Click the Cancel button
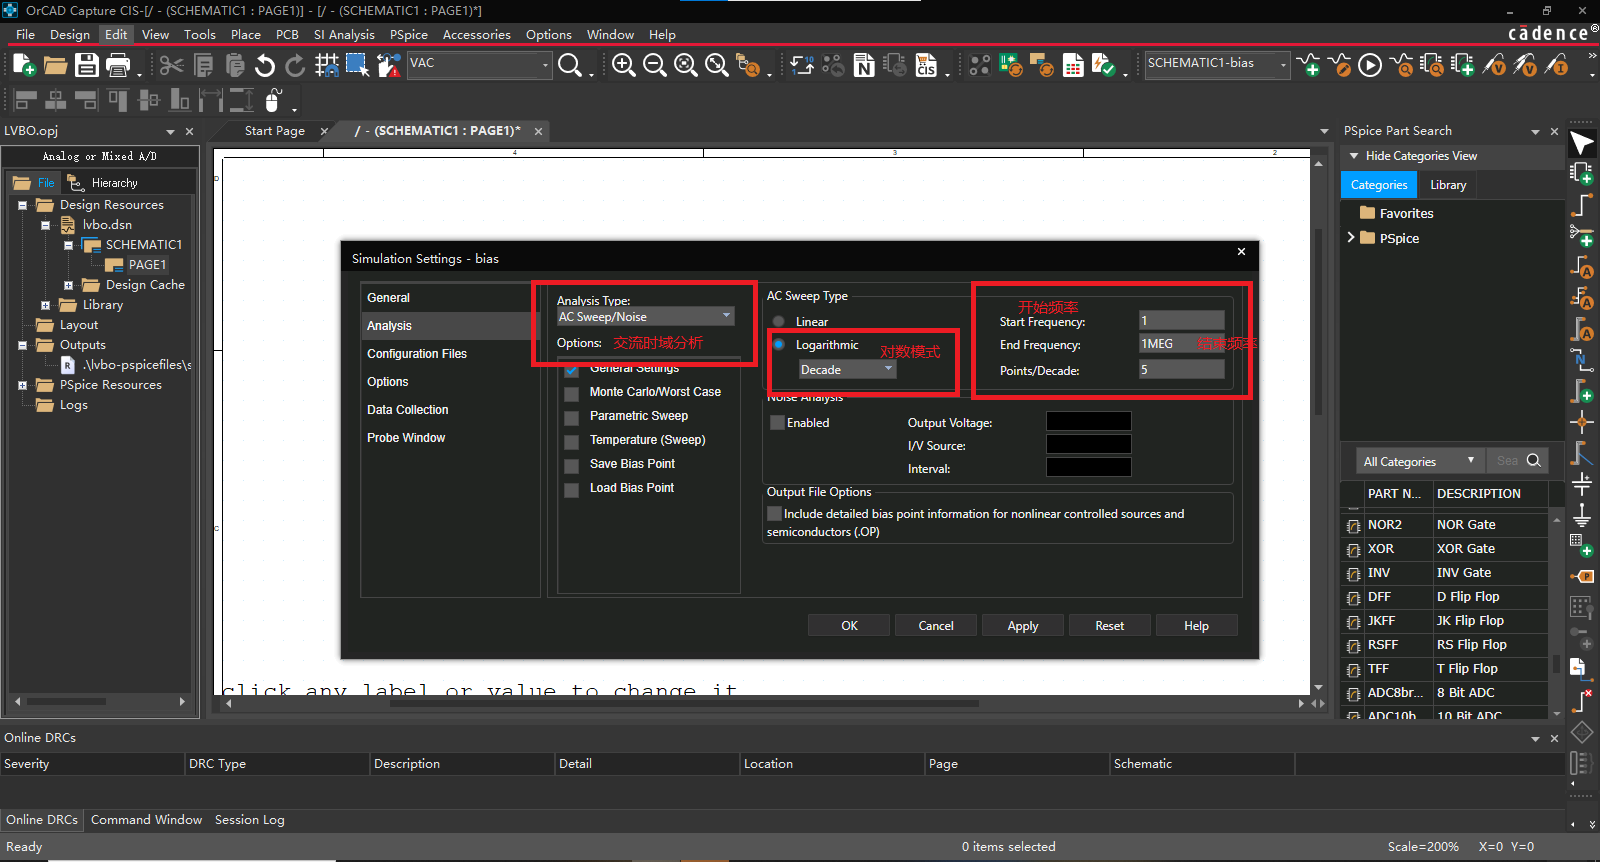Viewport: 1600px width, 862px height. (936, 626)
